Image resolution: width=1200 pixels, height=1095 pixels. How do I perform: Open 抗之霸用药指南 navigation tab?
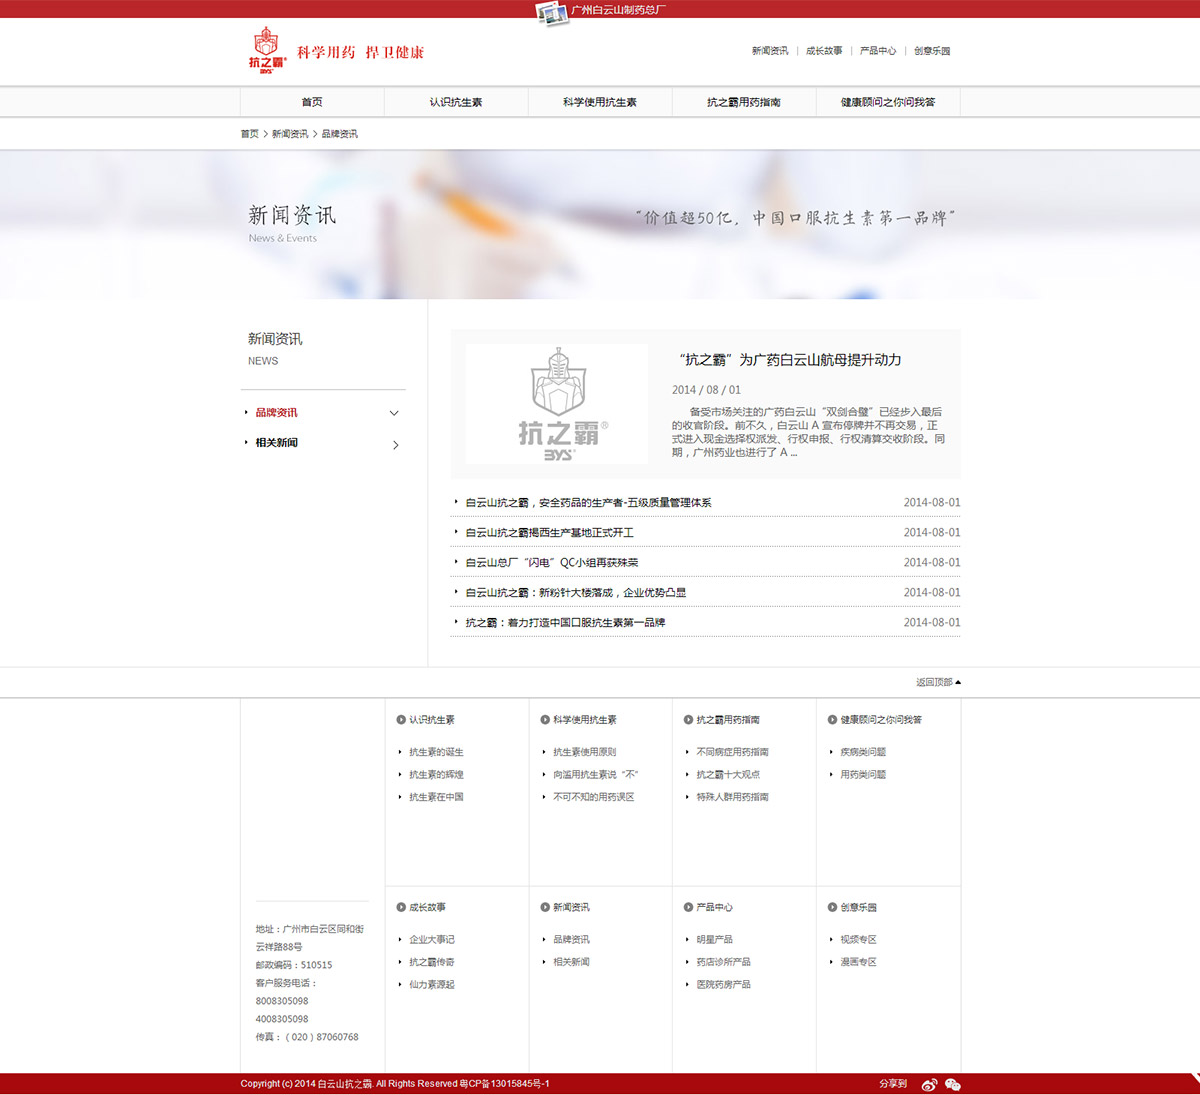[x=744, y=102]
